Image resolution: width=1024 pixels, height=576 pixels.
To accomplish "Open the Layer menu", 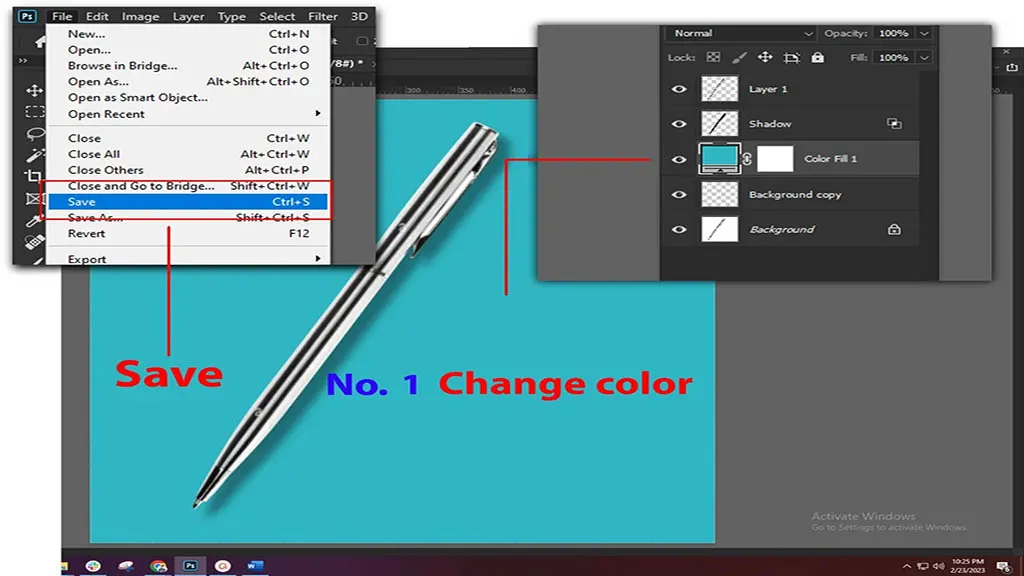I will [x=188, y=16].
